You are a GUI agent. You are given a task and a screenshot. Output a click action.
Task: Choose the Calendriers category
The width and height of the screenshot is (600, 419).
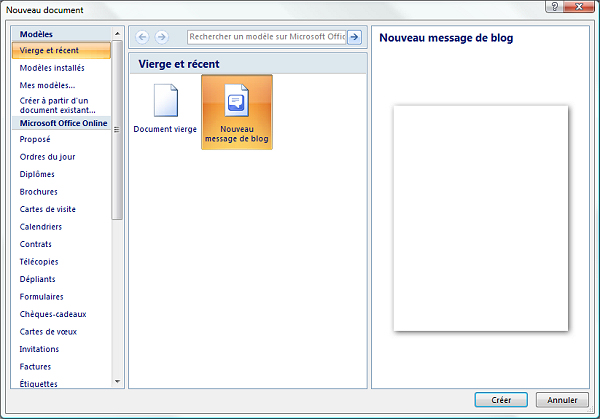click(x=41, y=227)
